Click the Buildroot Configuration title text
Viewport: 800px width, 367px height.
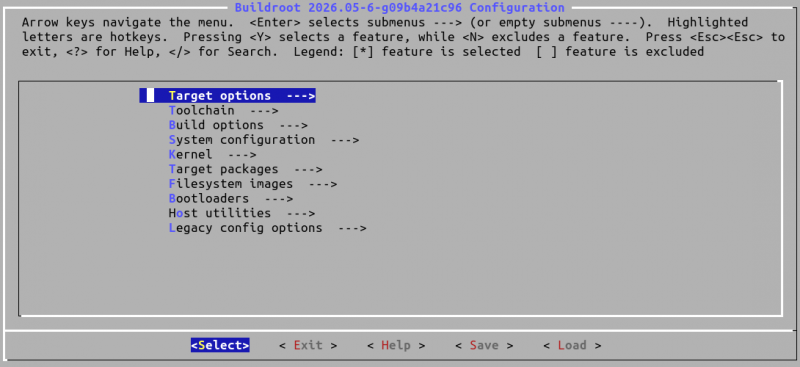[399, 8]
